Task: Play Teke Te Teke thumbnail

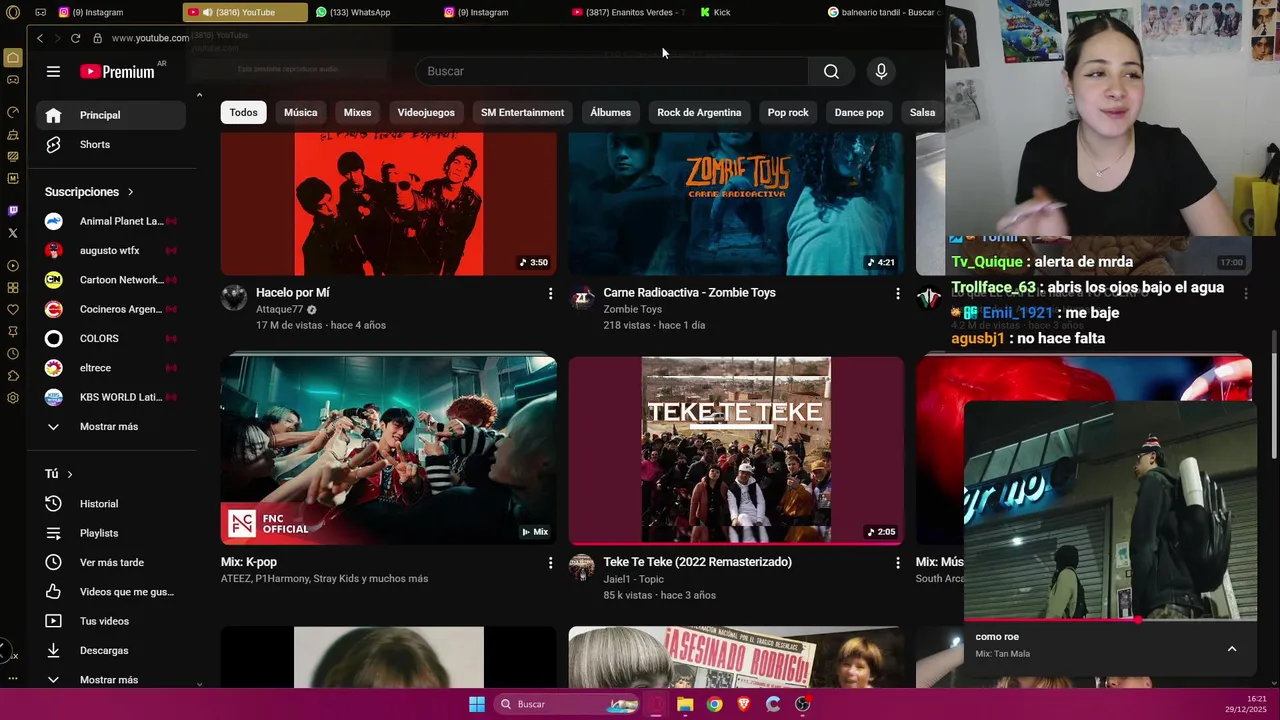Action: coord(736,450)
